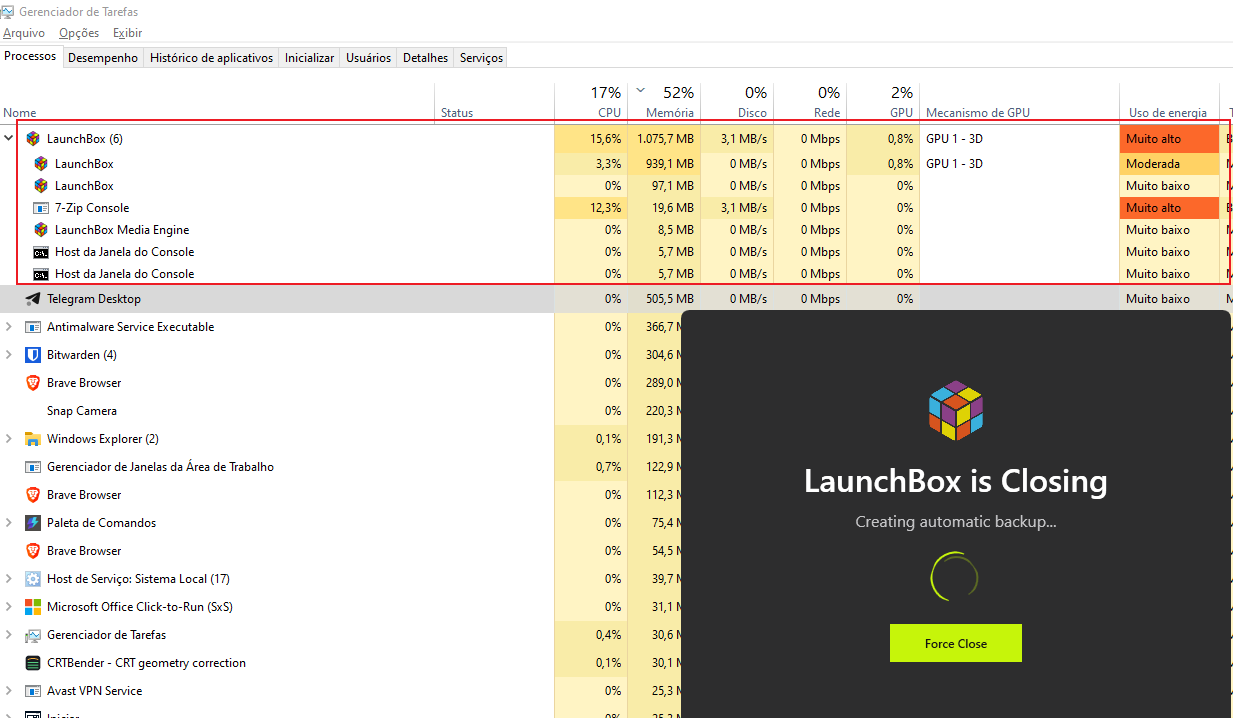The height and width of the screenshot is (718, 1233).
Task: Sort by Mecanismo de GPU column
Action: click(x=1019, y=102)
